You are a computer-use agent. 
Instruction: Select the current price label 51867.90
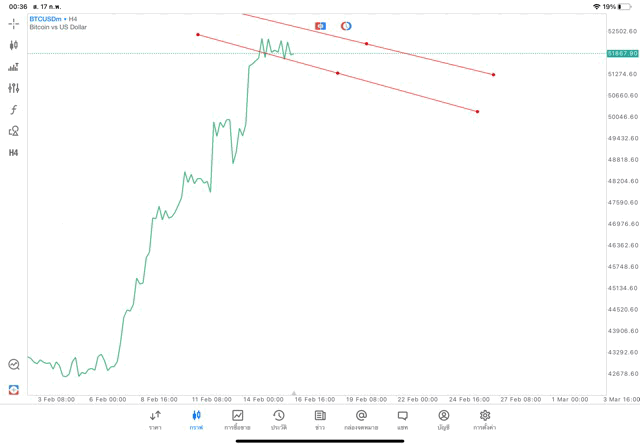click(x=622, y=53)
